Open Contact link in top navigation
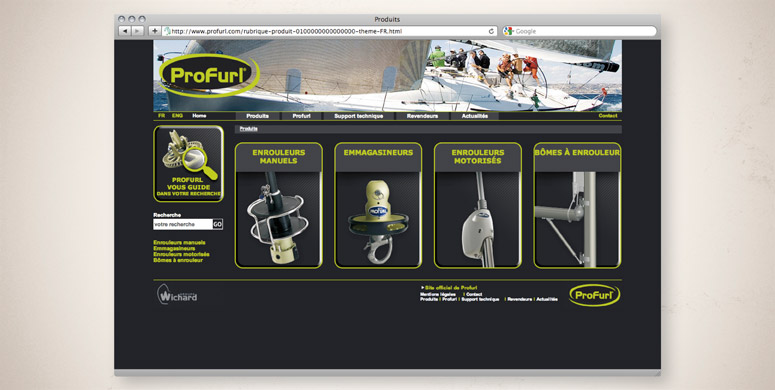Viewport: 775px width, 390px height. click(x=608, y=116)
